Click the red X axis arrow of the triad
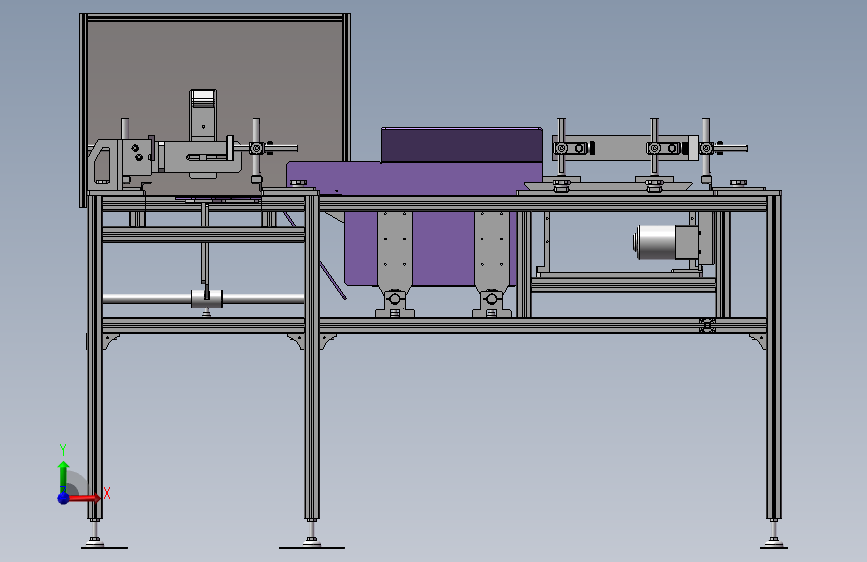 point(86,498)
